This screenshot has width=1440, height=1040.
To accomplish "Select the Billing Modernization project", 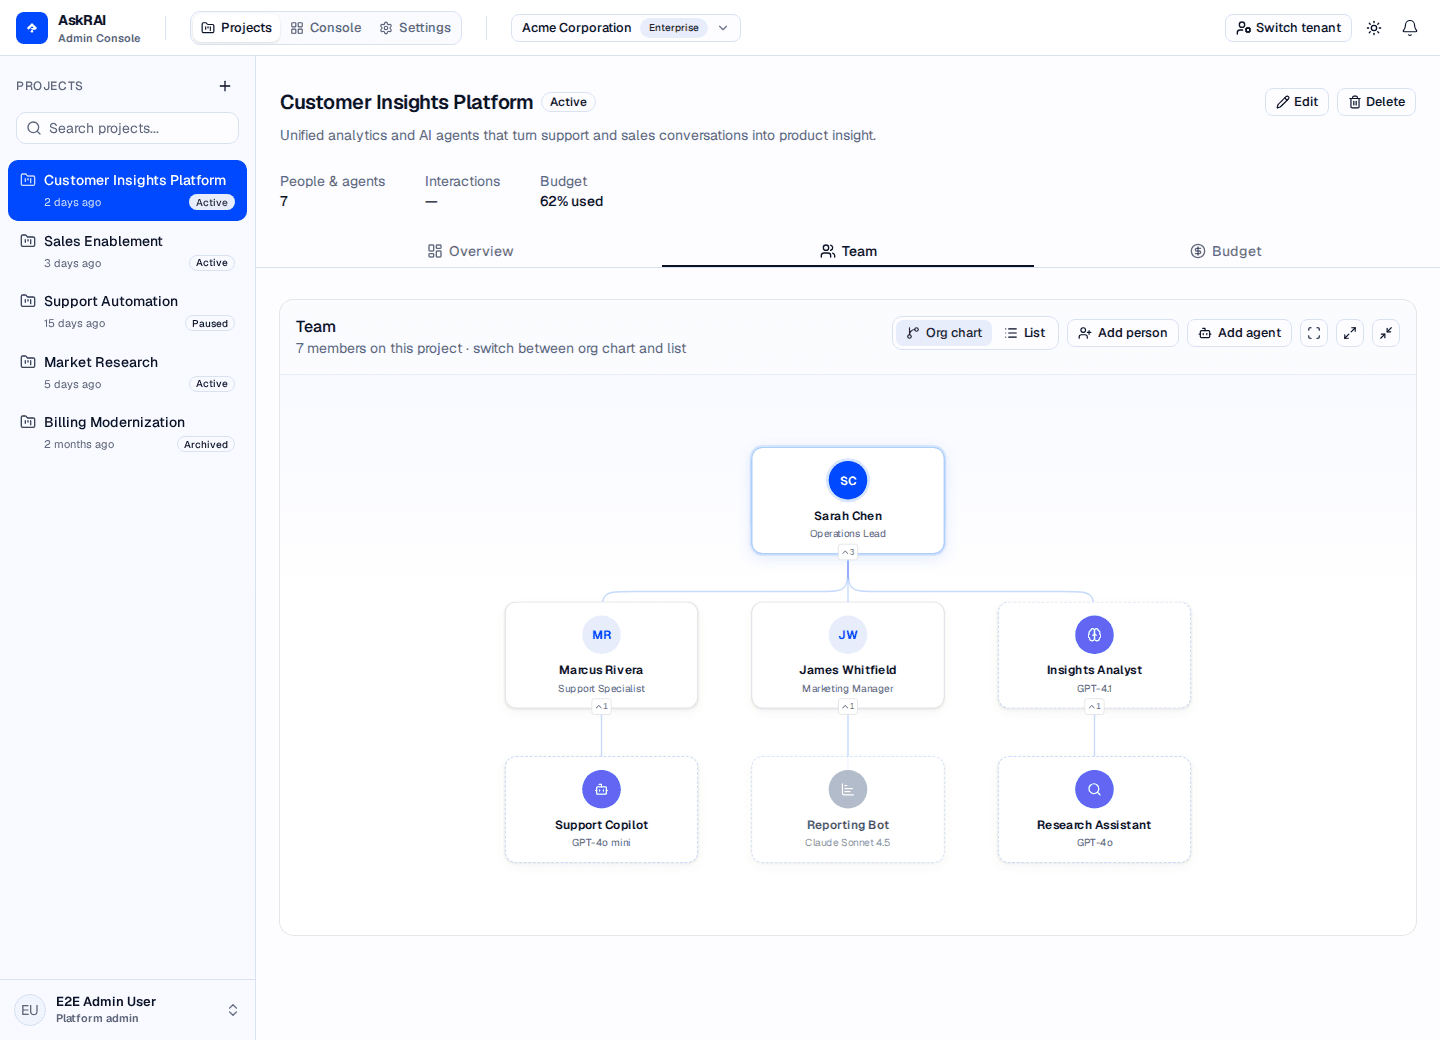I will (x=127, y=432).
